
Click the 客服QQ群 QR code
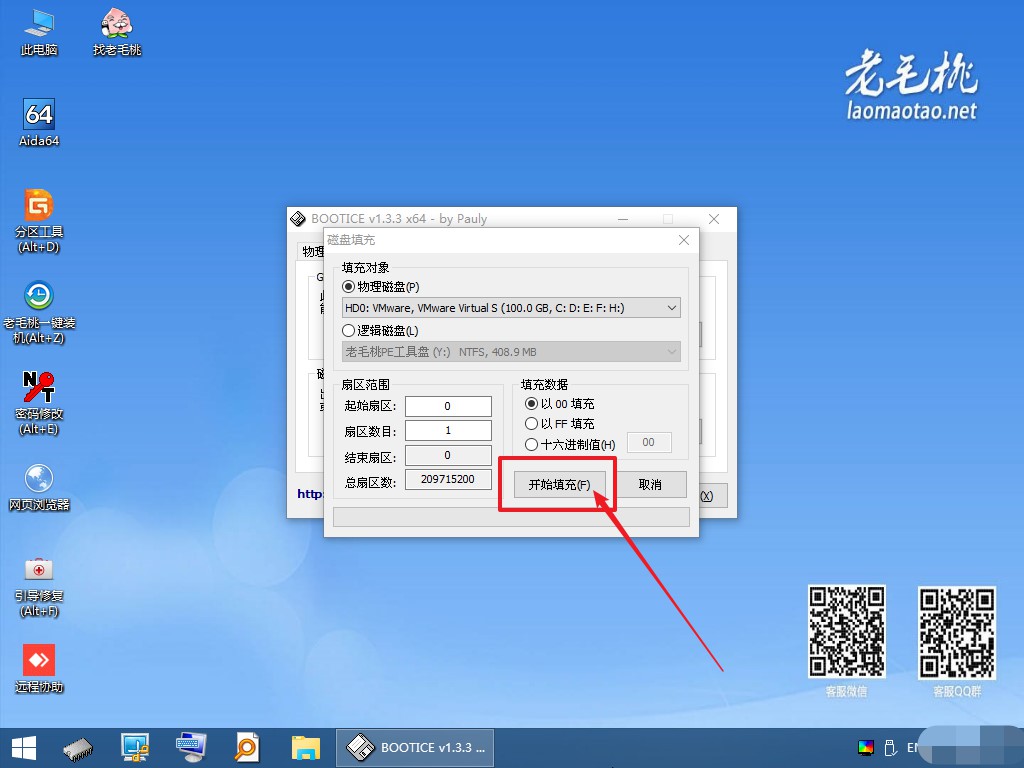pos(957,633)
